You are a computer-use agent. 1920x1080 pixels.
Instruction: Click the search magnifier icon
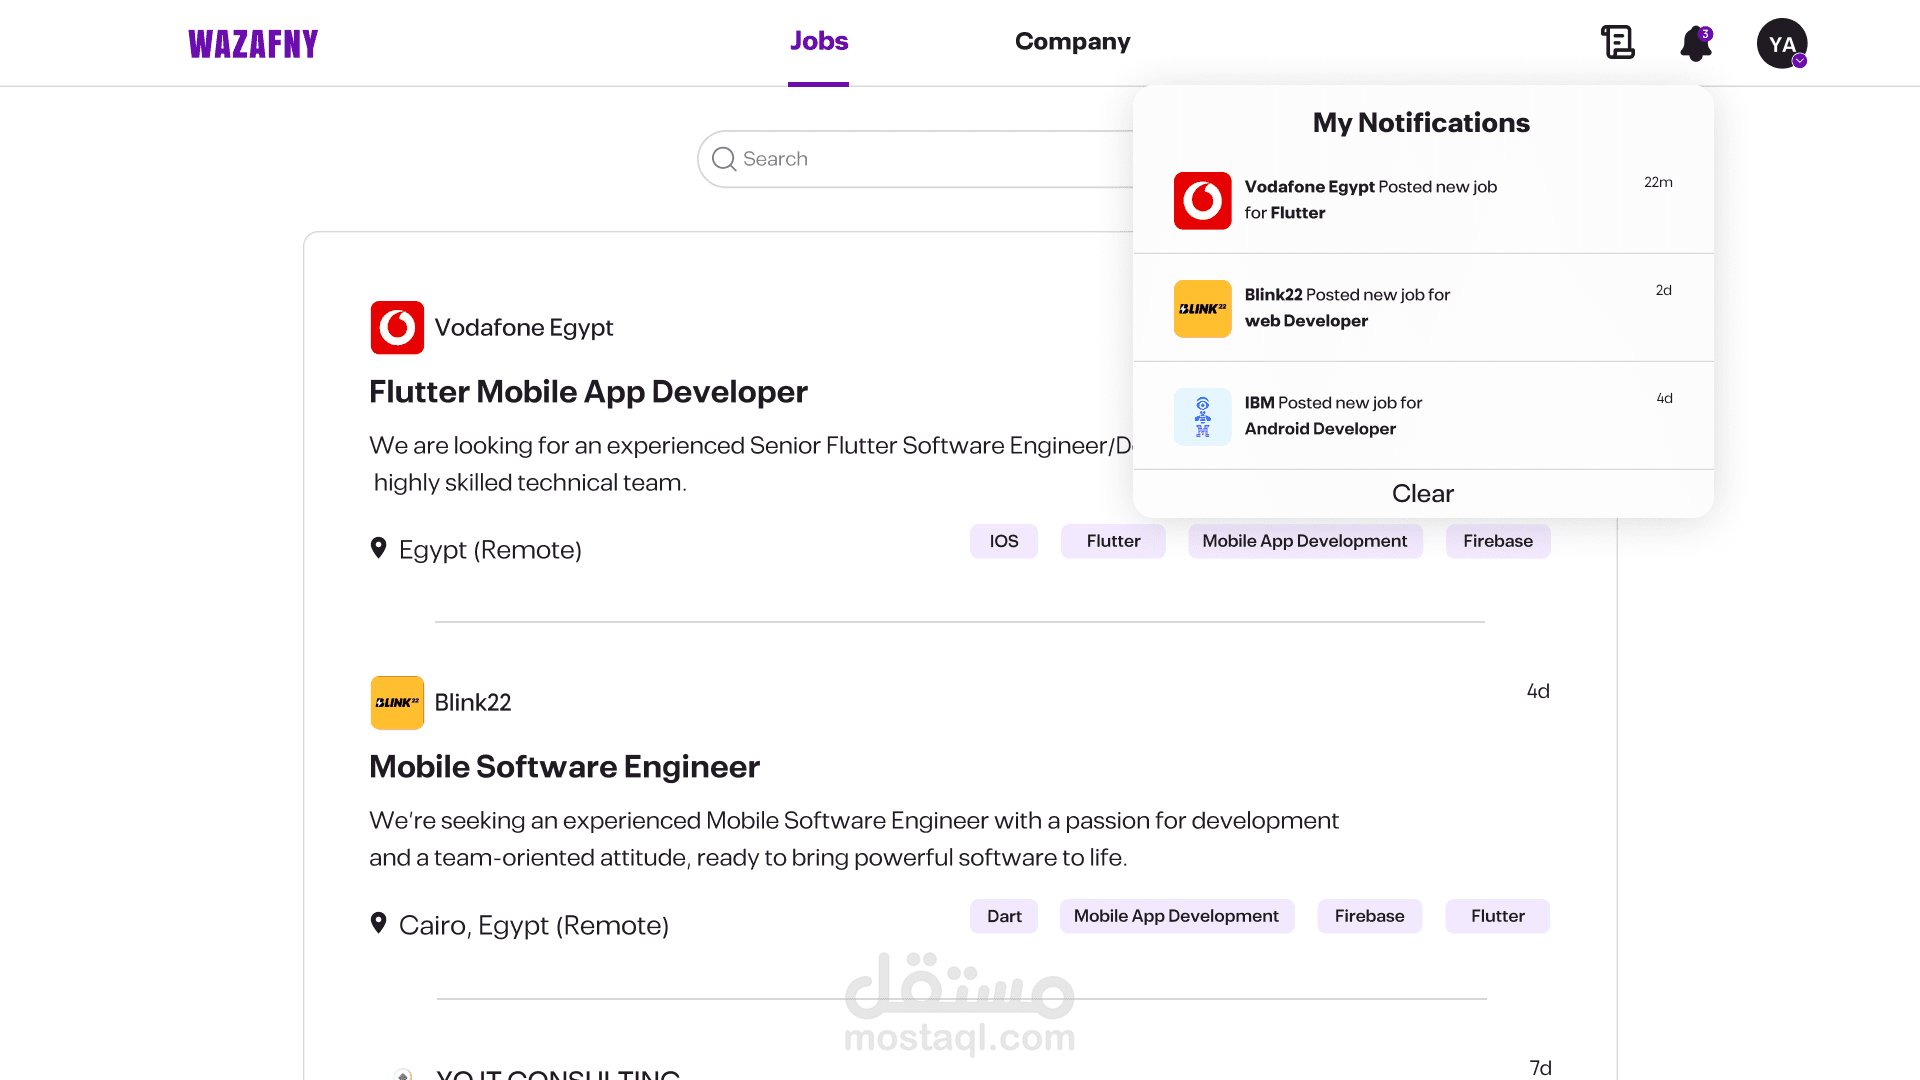pos(724,159)
